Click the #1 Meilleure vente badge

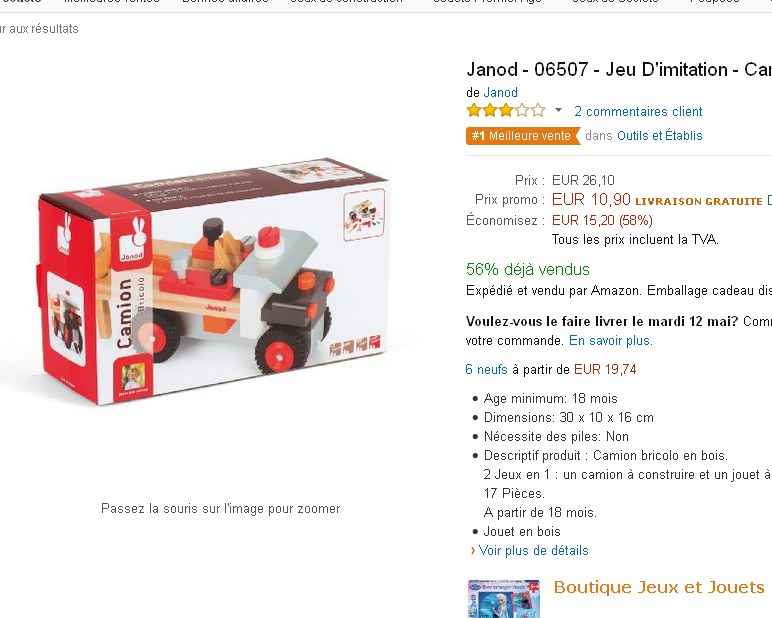523,136
